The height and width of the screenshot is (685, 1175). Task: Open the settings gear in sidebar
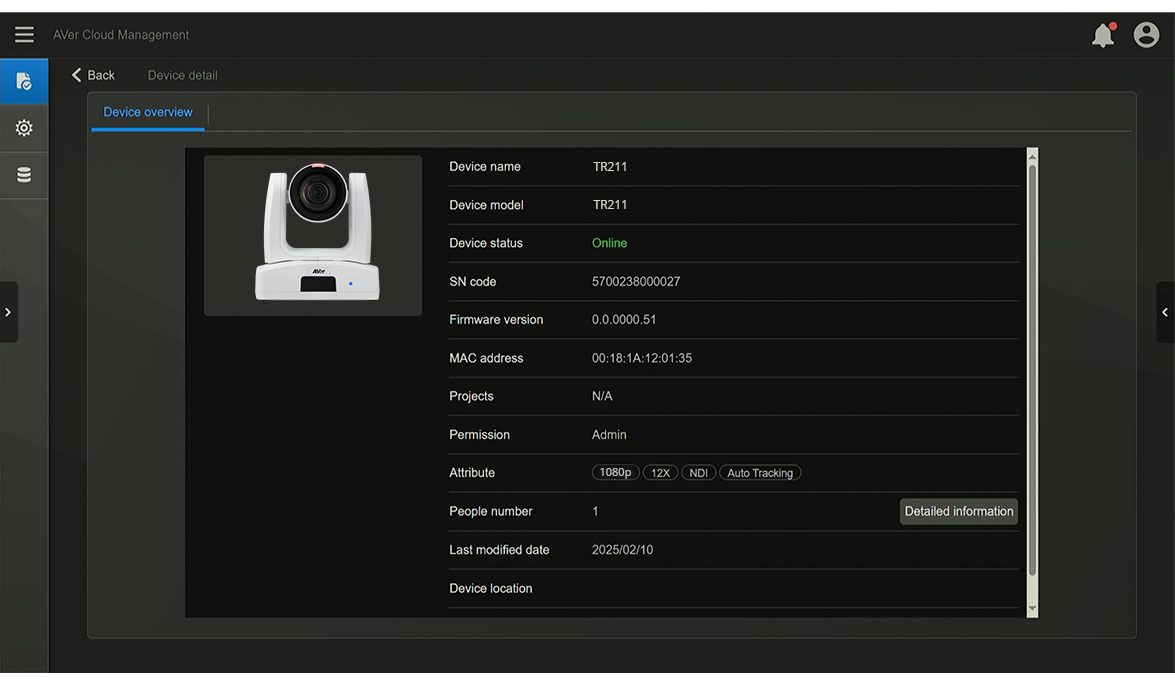[x=24, y=128]
